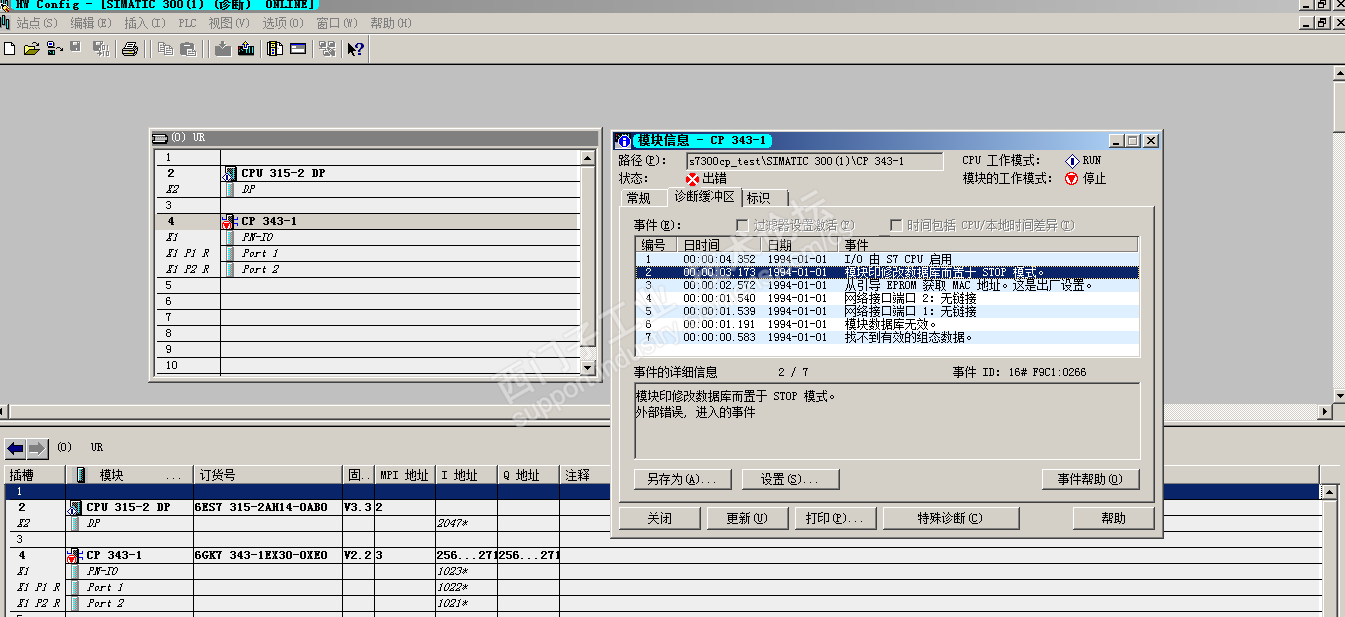Open the PLC menu

(x=187, y=22)
